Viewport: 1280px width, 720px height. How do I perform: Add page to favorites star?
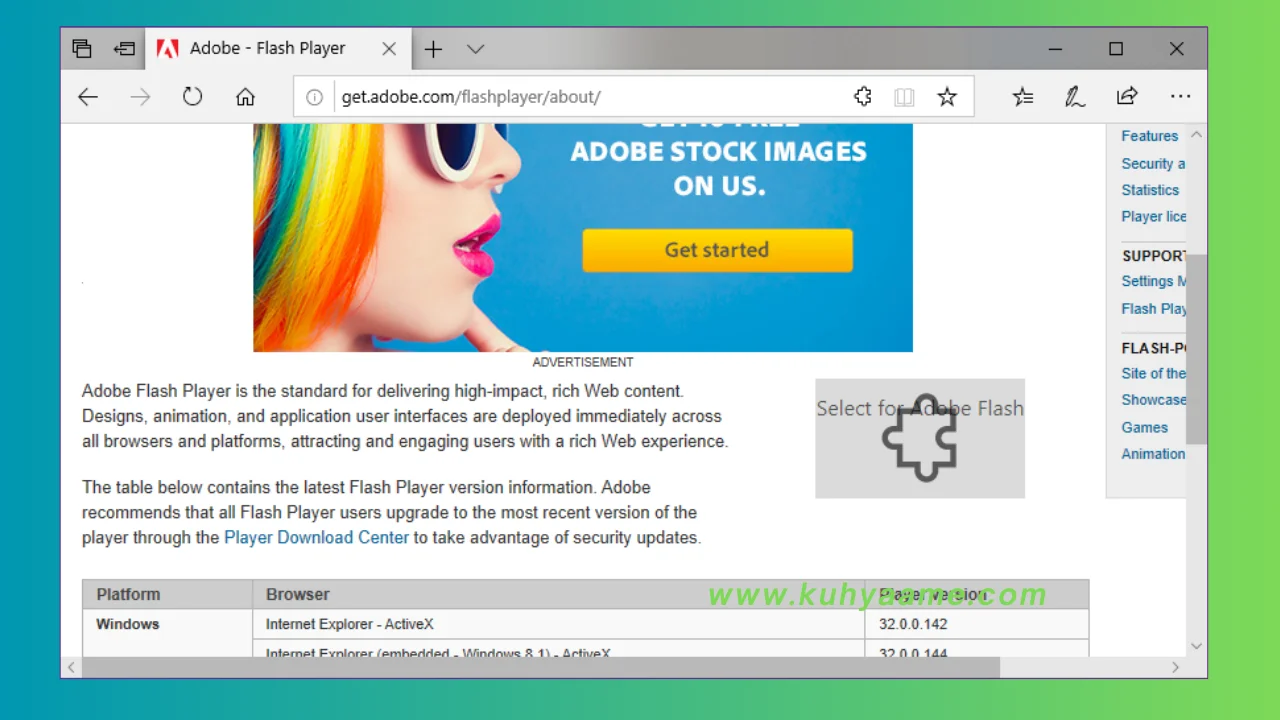pos(947,97)
